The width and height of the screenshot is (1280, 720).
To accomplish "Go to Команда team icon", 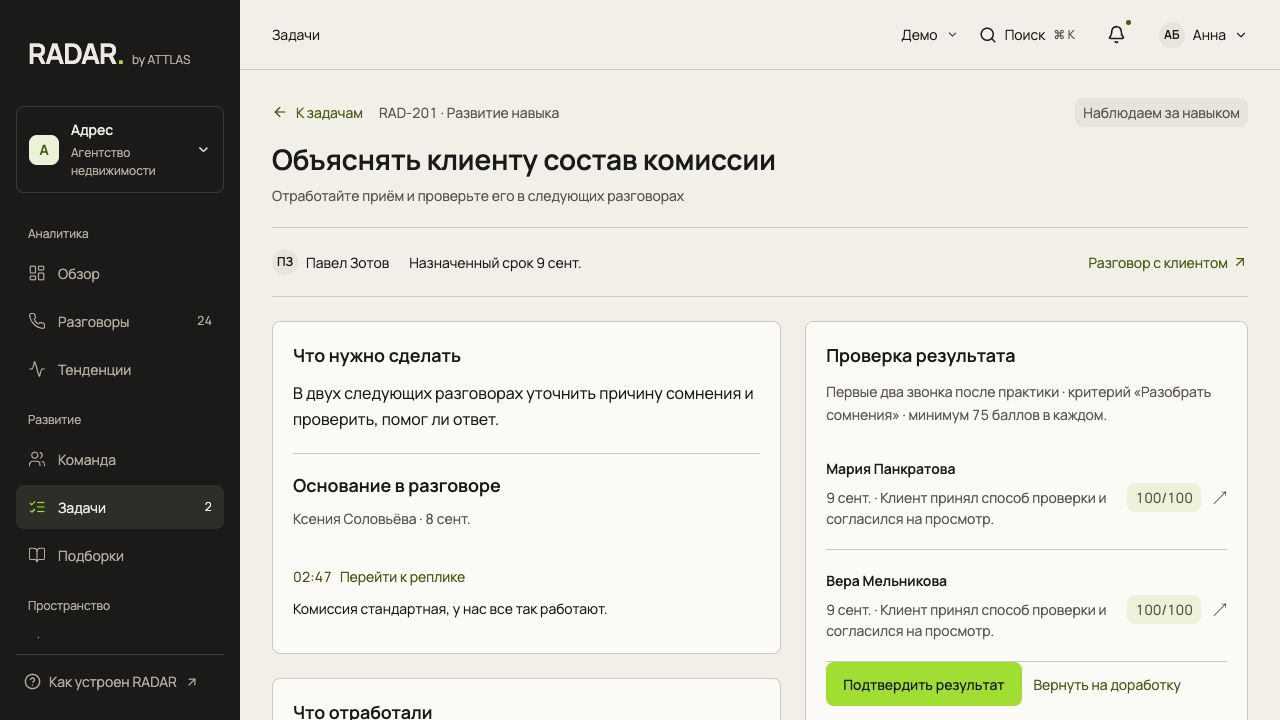I will coord(37,459).
